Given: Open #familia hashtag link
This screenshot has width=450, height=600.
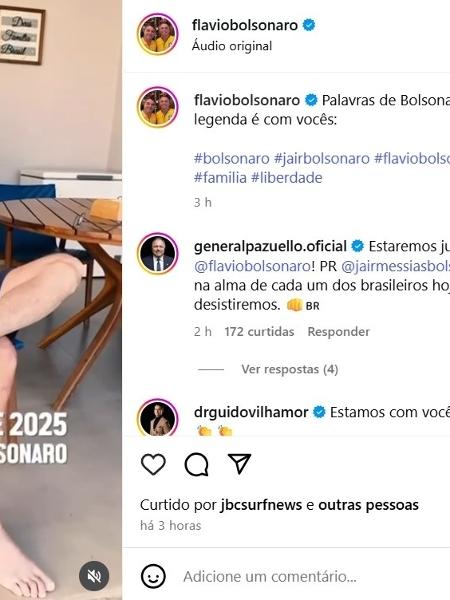Looking at the screenshot, I should coord(220,178).
